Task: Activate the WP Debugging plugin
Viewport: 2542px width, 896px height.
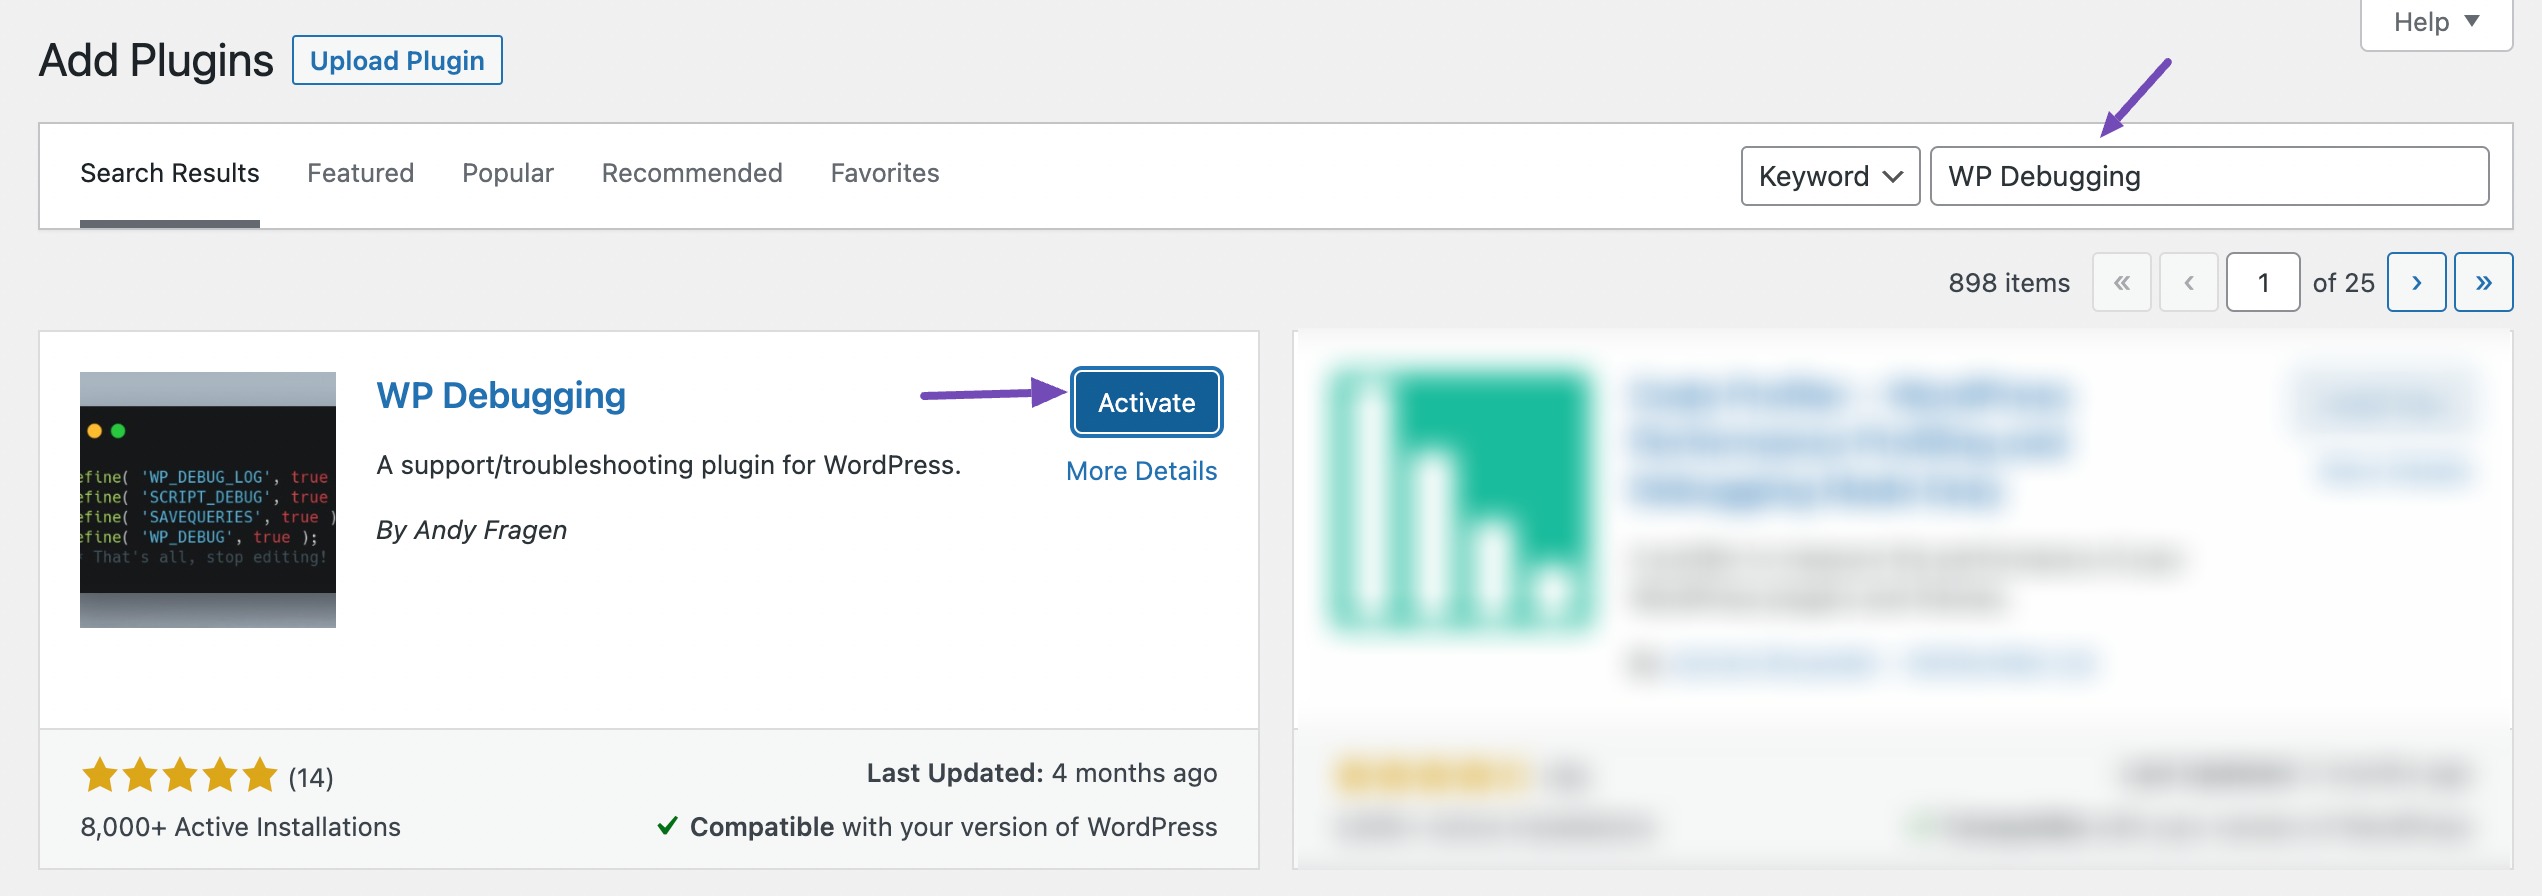Action: (1147, 402)
